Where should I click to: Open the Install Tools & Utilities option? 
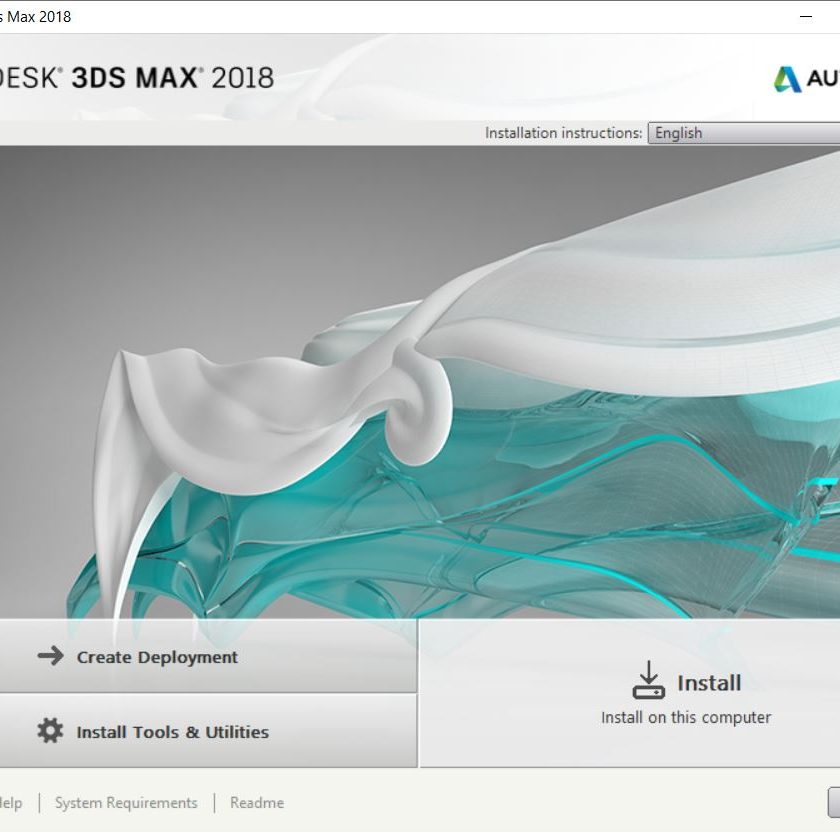[x=208, y=731]
